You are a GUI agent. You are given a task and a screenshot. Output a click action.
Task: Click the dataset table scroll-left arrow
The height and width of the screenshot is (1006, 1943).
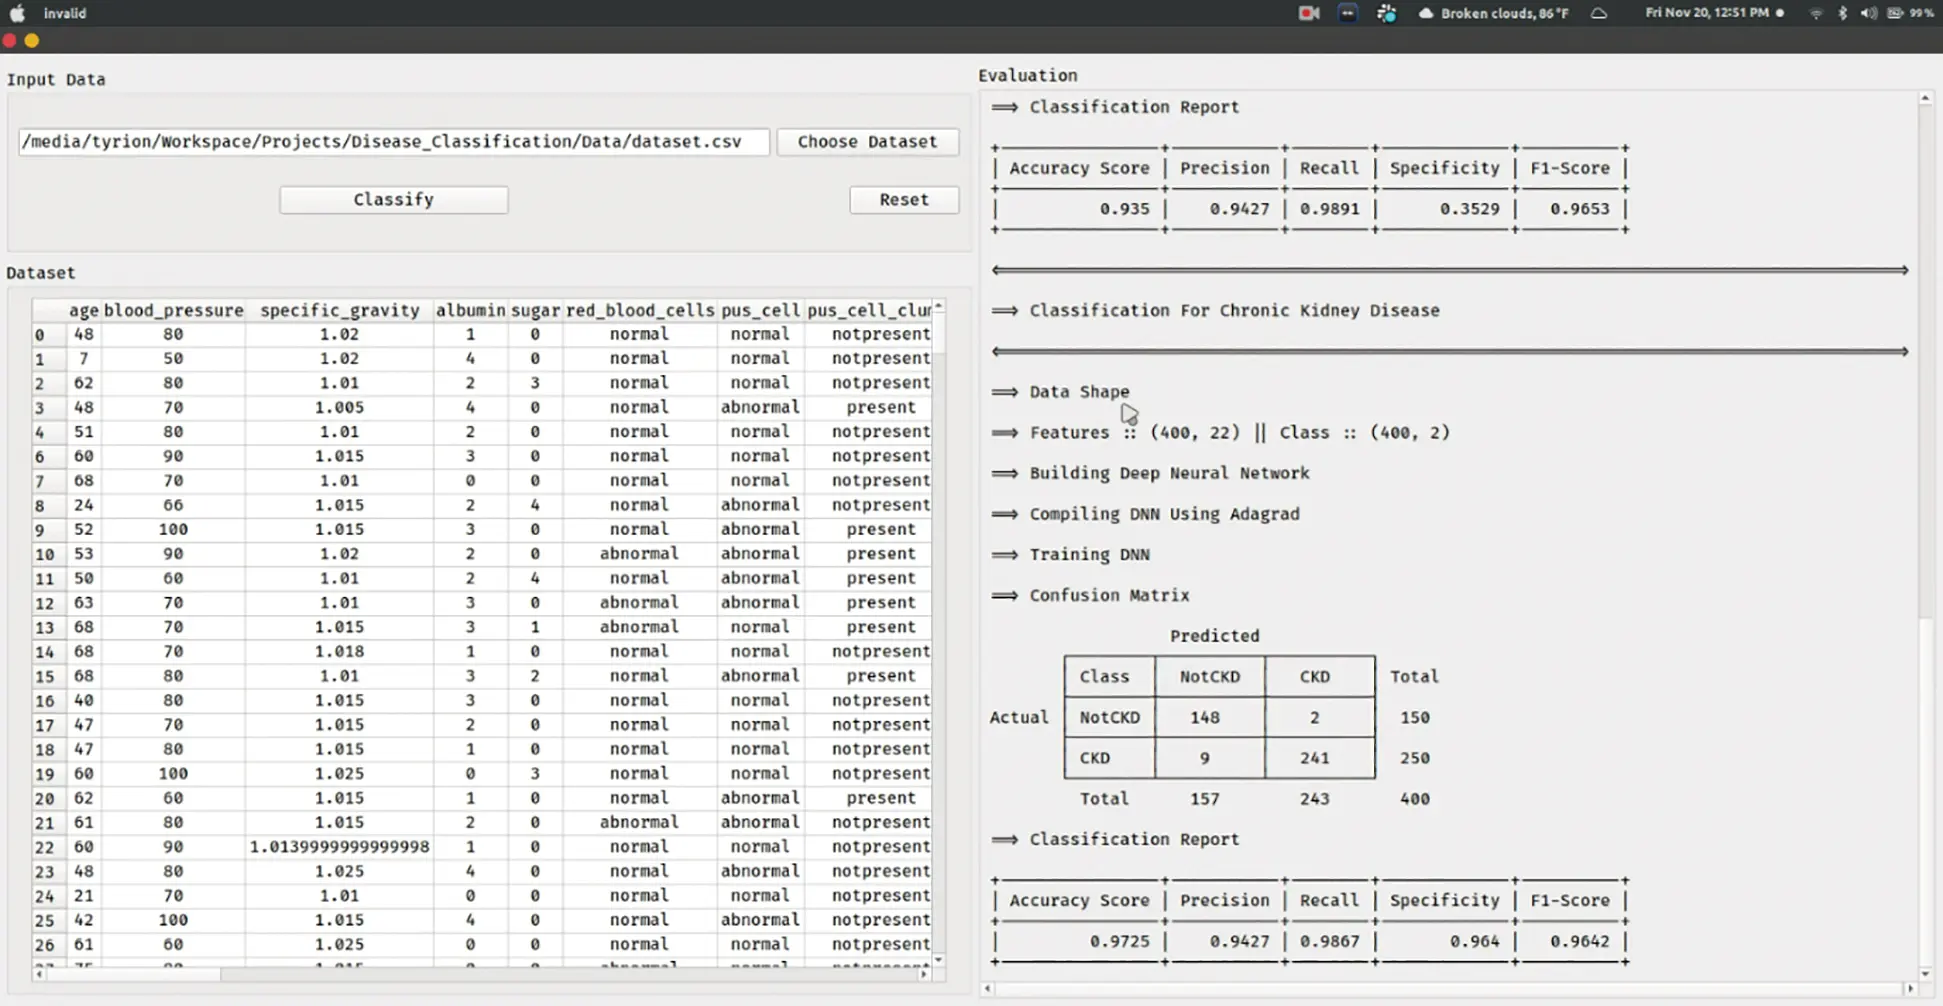[x=39, y=973]
